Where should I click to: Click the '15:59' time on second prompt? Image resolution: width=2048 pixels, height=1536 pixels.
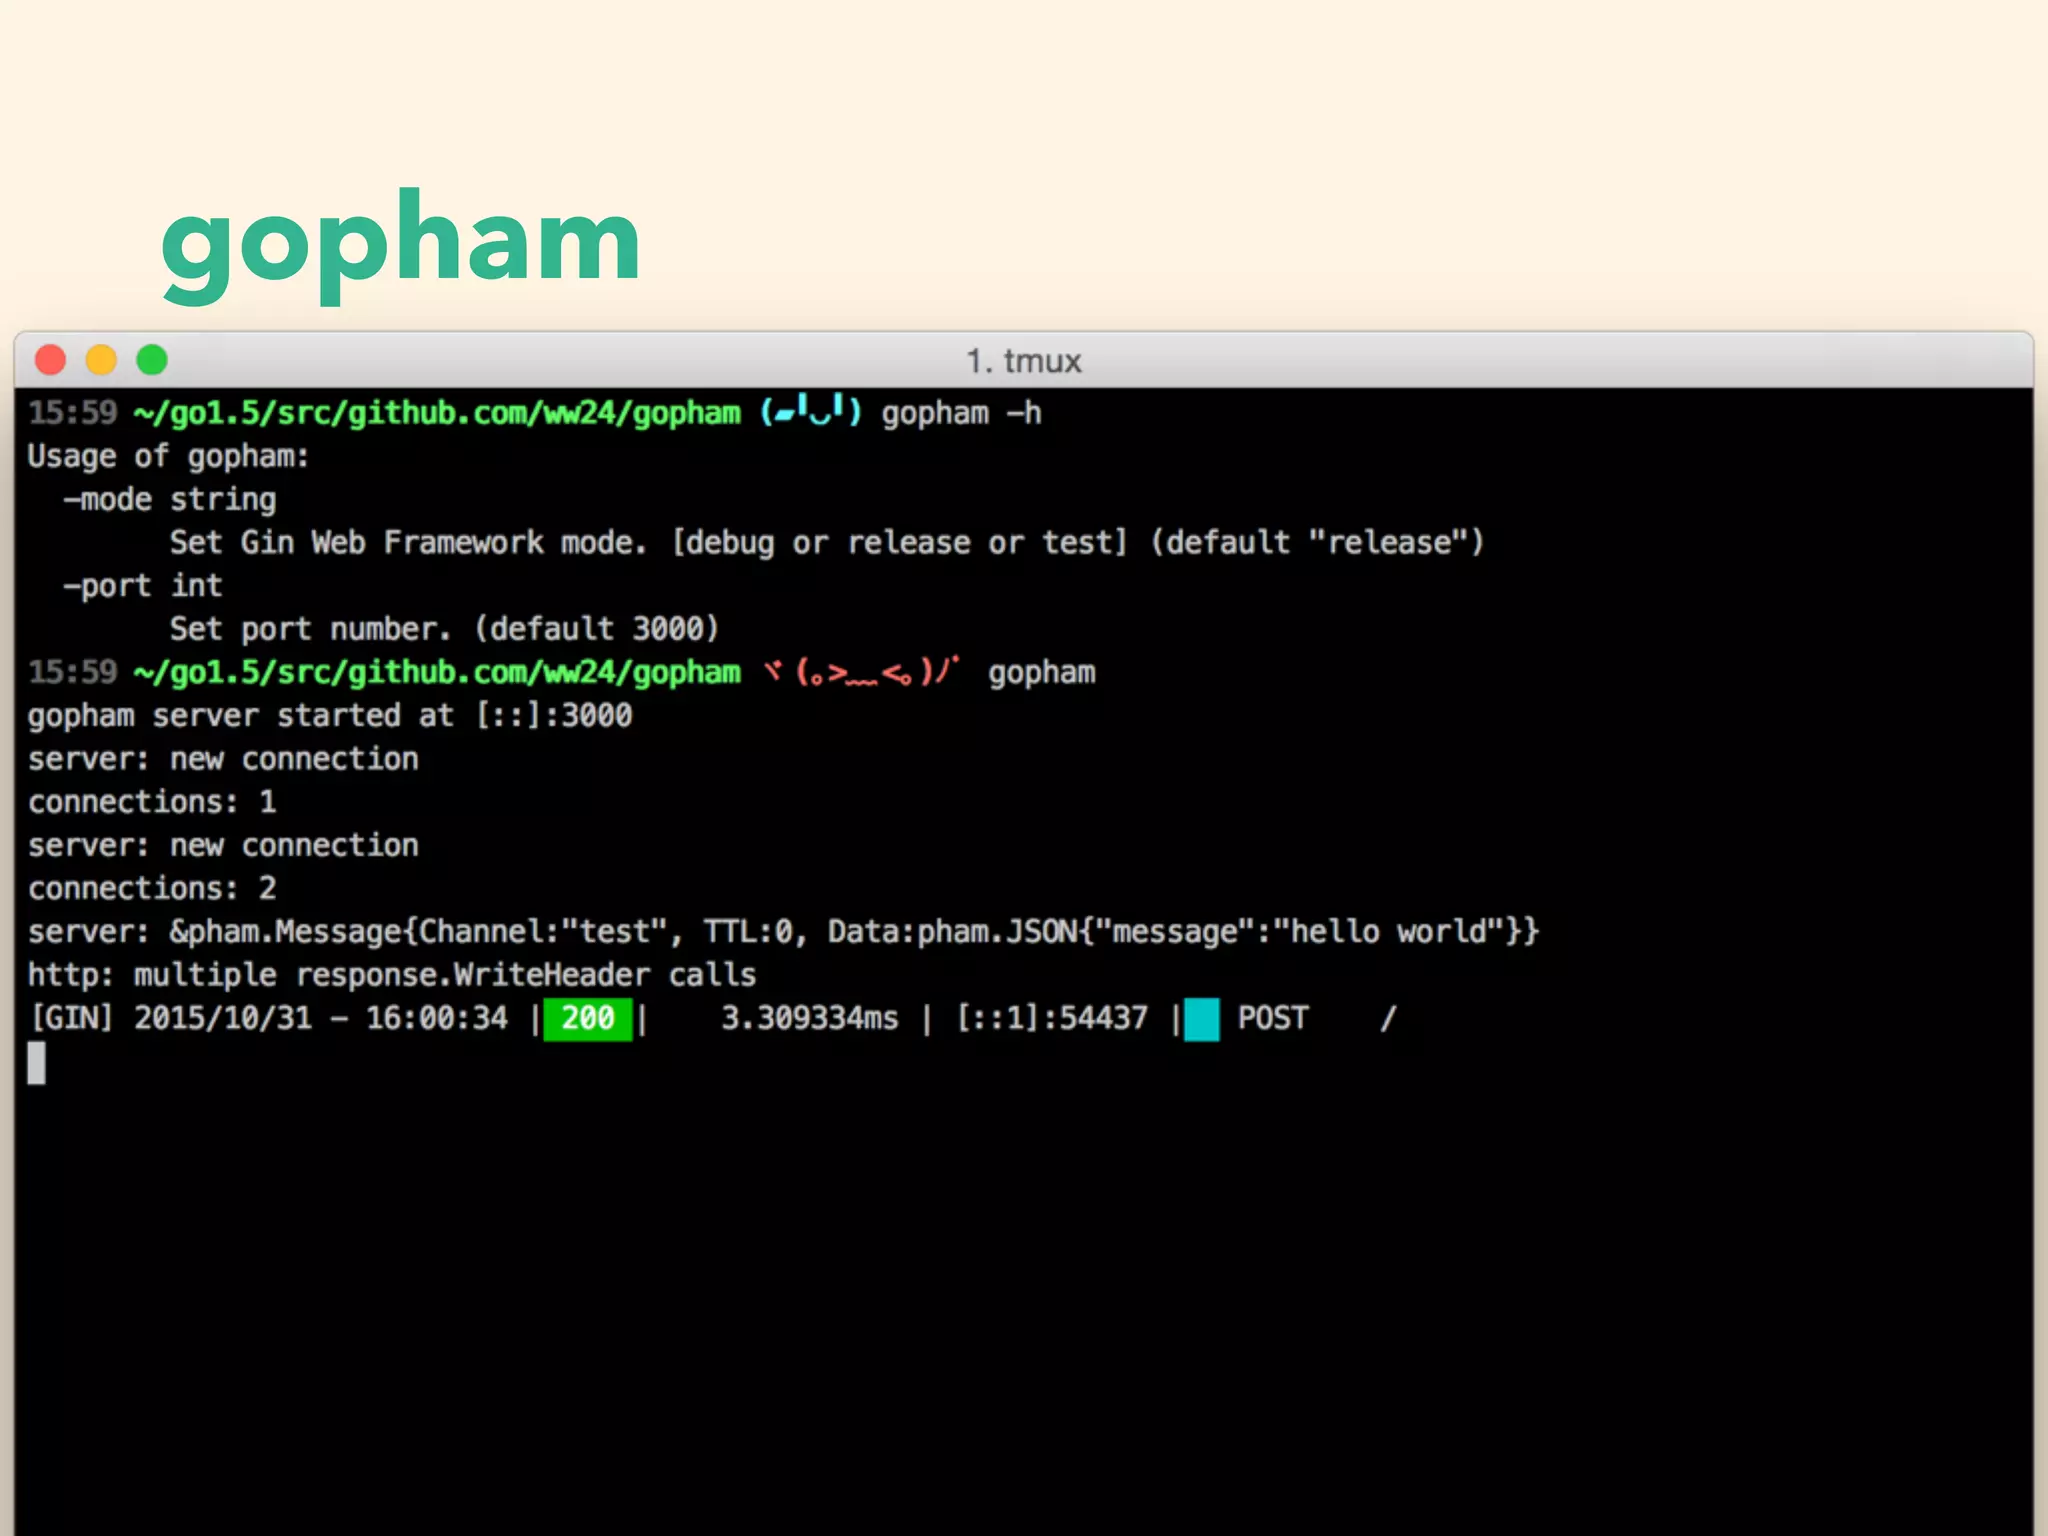tap(72, 672)
